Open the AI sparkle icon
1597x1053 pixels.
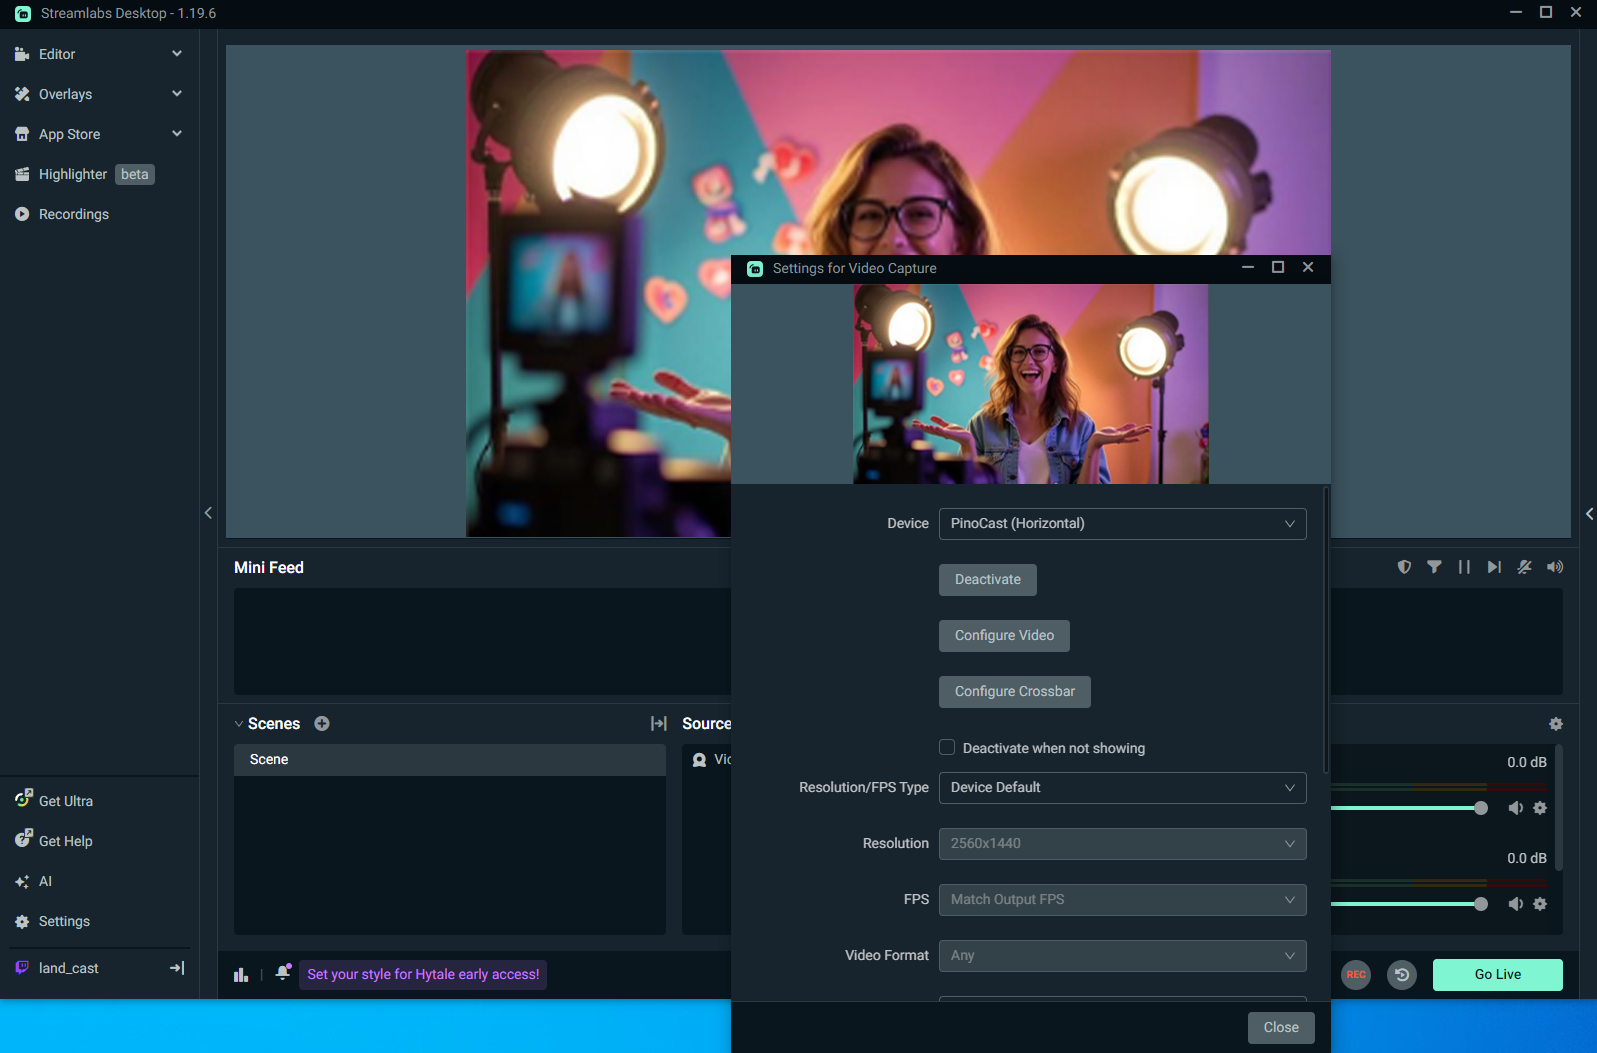22,881
